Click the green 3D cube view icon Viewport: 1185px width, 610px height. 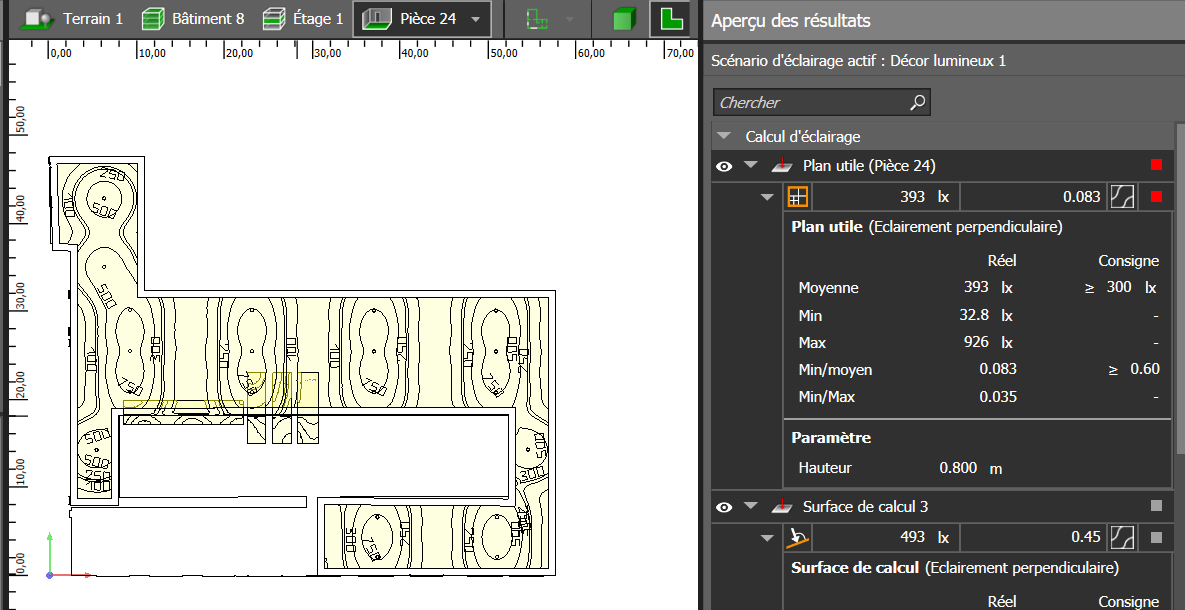[625, 19]
